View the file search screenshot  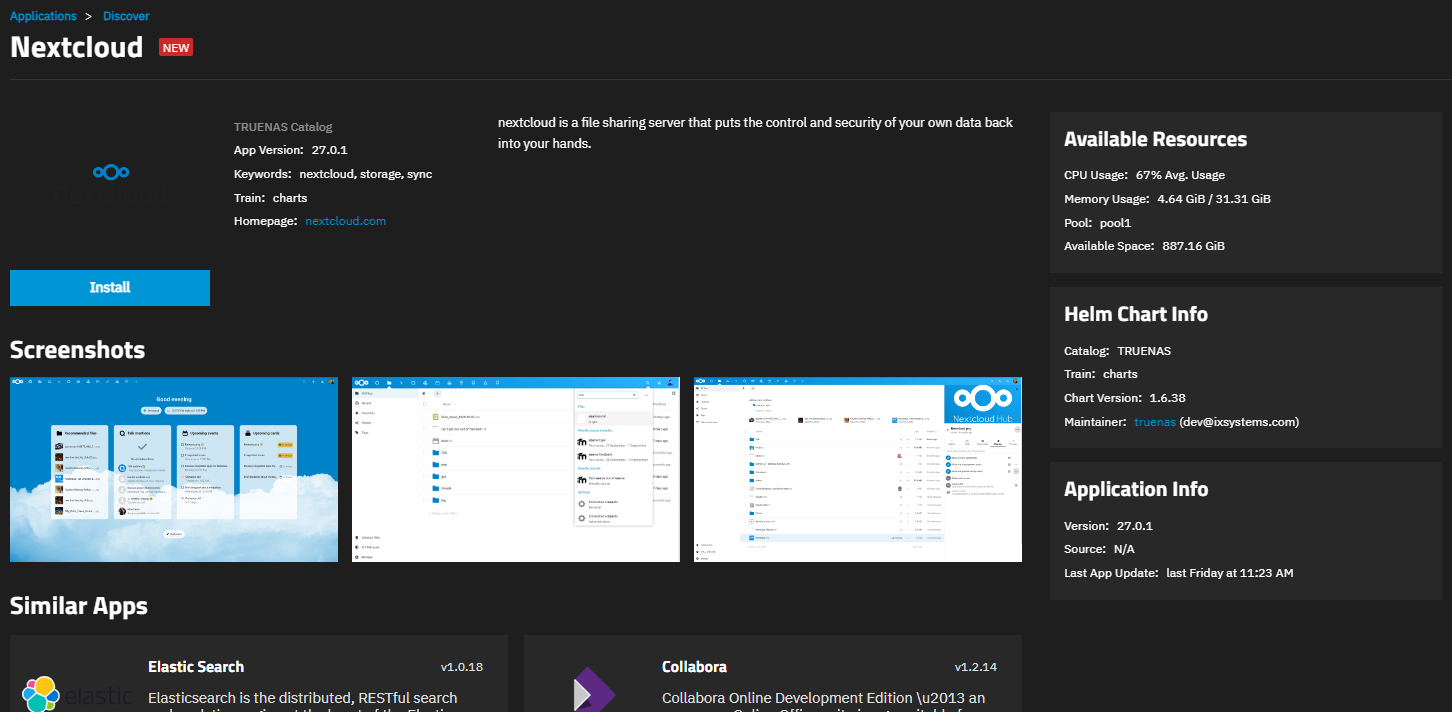pyautogui.click(x=516, y=470)
